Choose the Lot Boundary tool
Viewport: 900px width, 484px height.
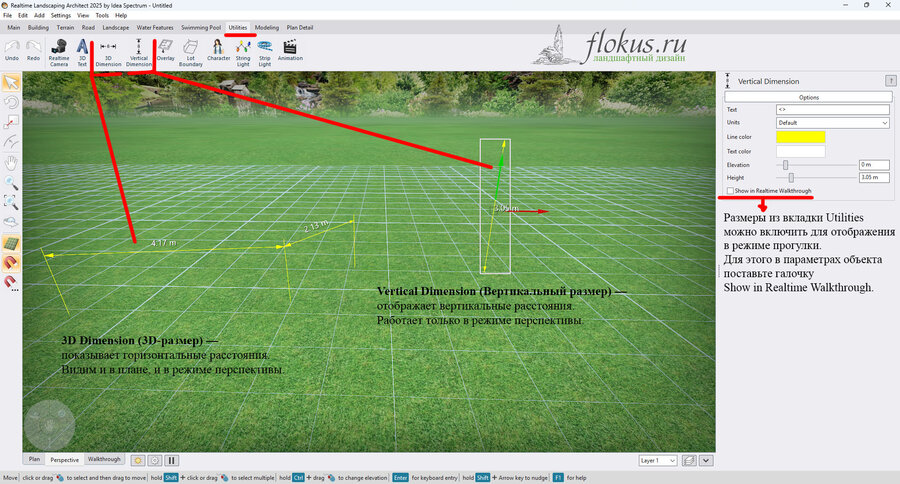pos(191,53)
